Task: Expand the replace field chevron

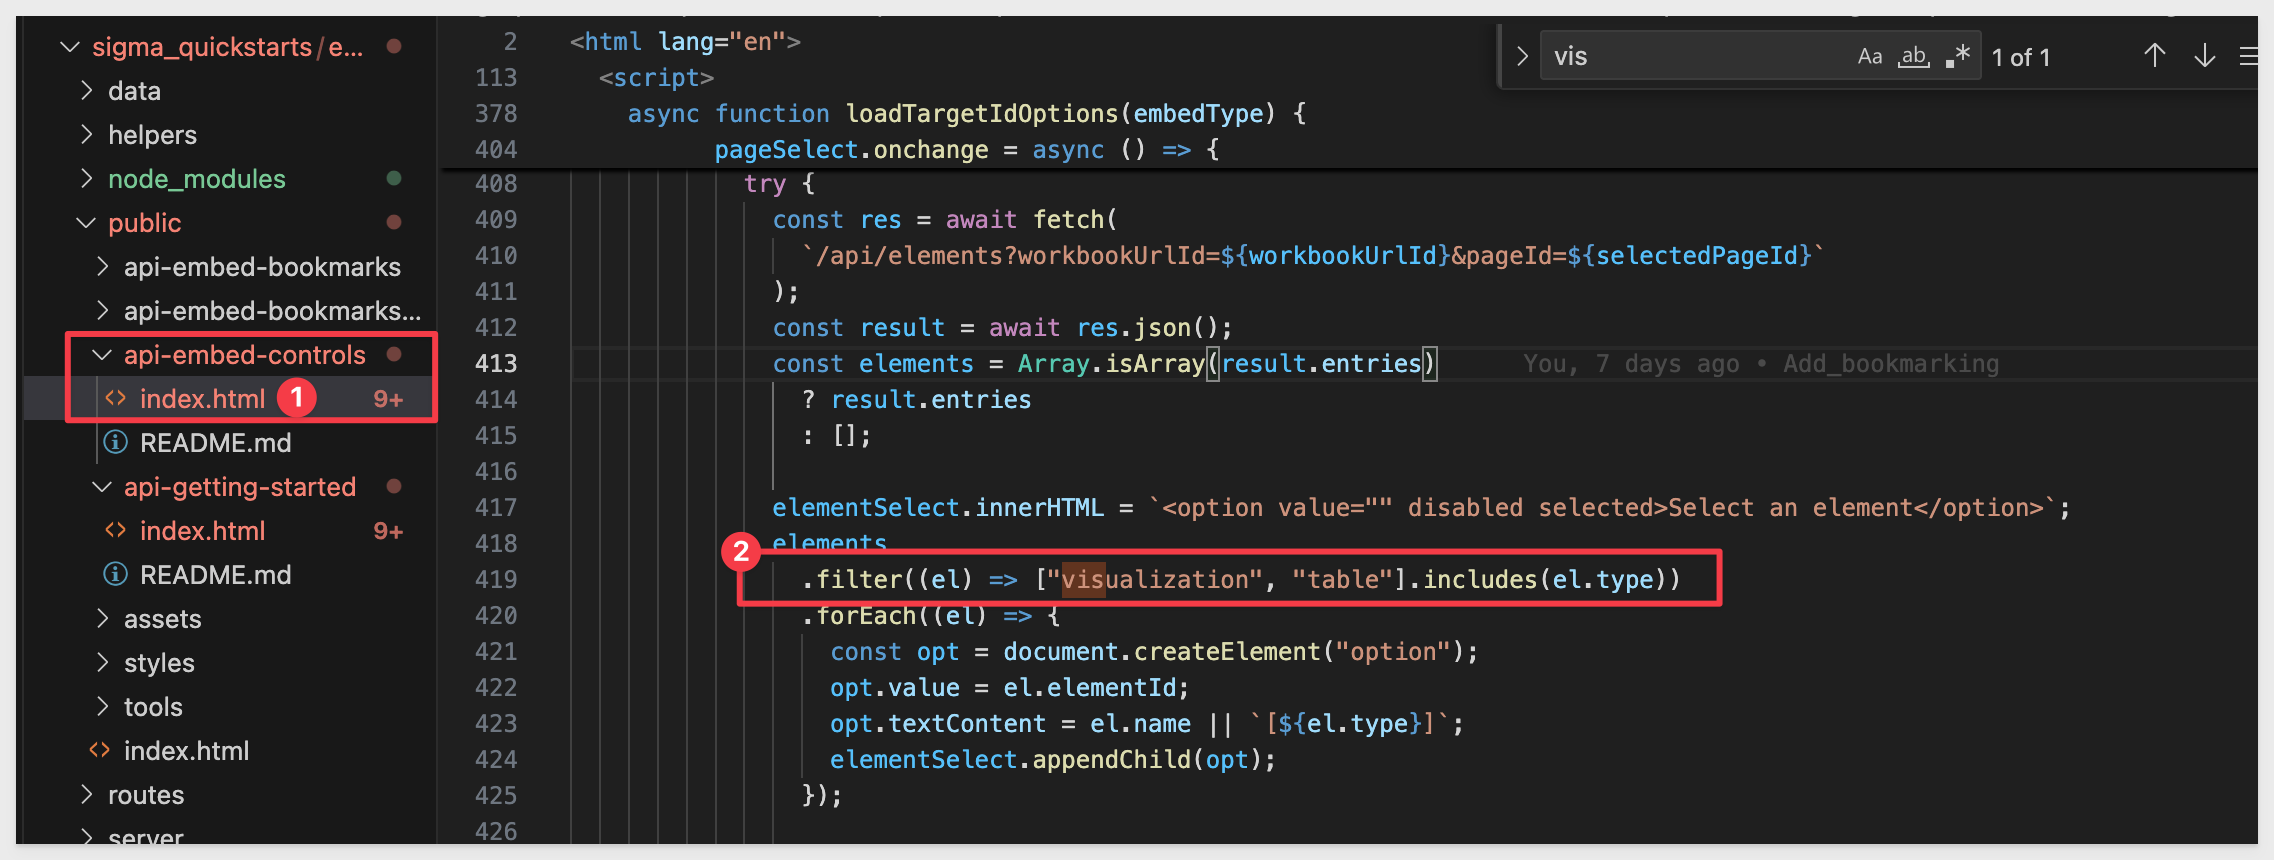Action: point(1521,57)
